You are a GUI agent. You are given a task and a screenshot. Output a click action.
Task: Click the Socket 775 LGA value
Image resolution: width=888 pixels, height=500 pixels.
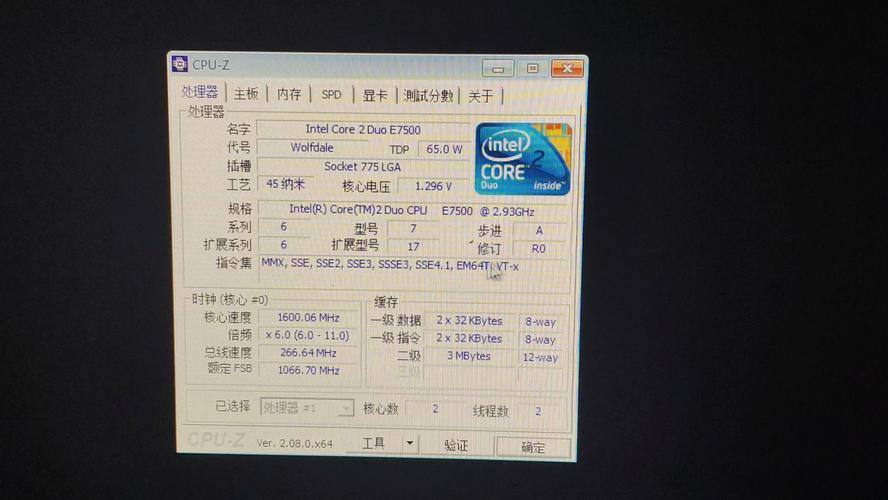click(362, 166)
